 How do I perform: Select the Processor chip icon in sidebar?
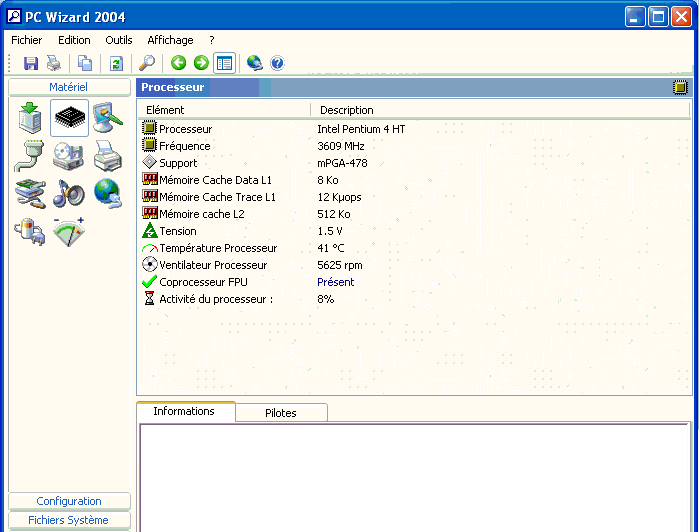point(70,118)
